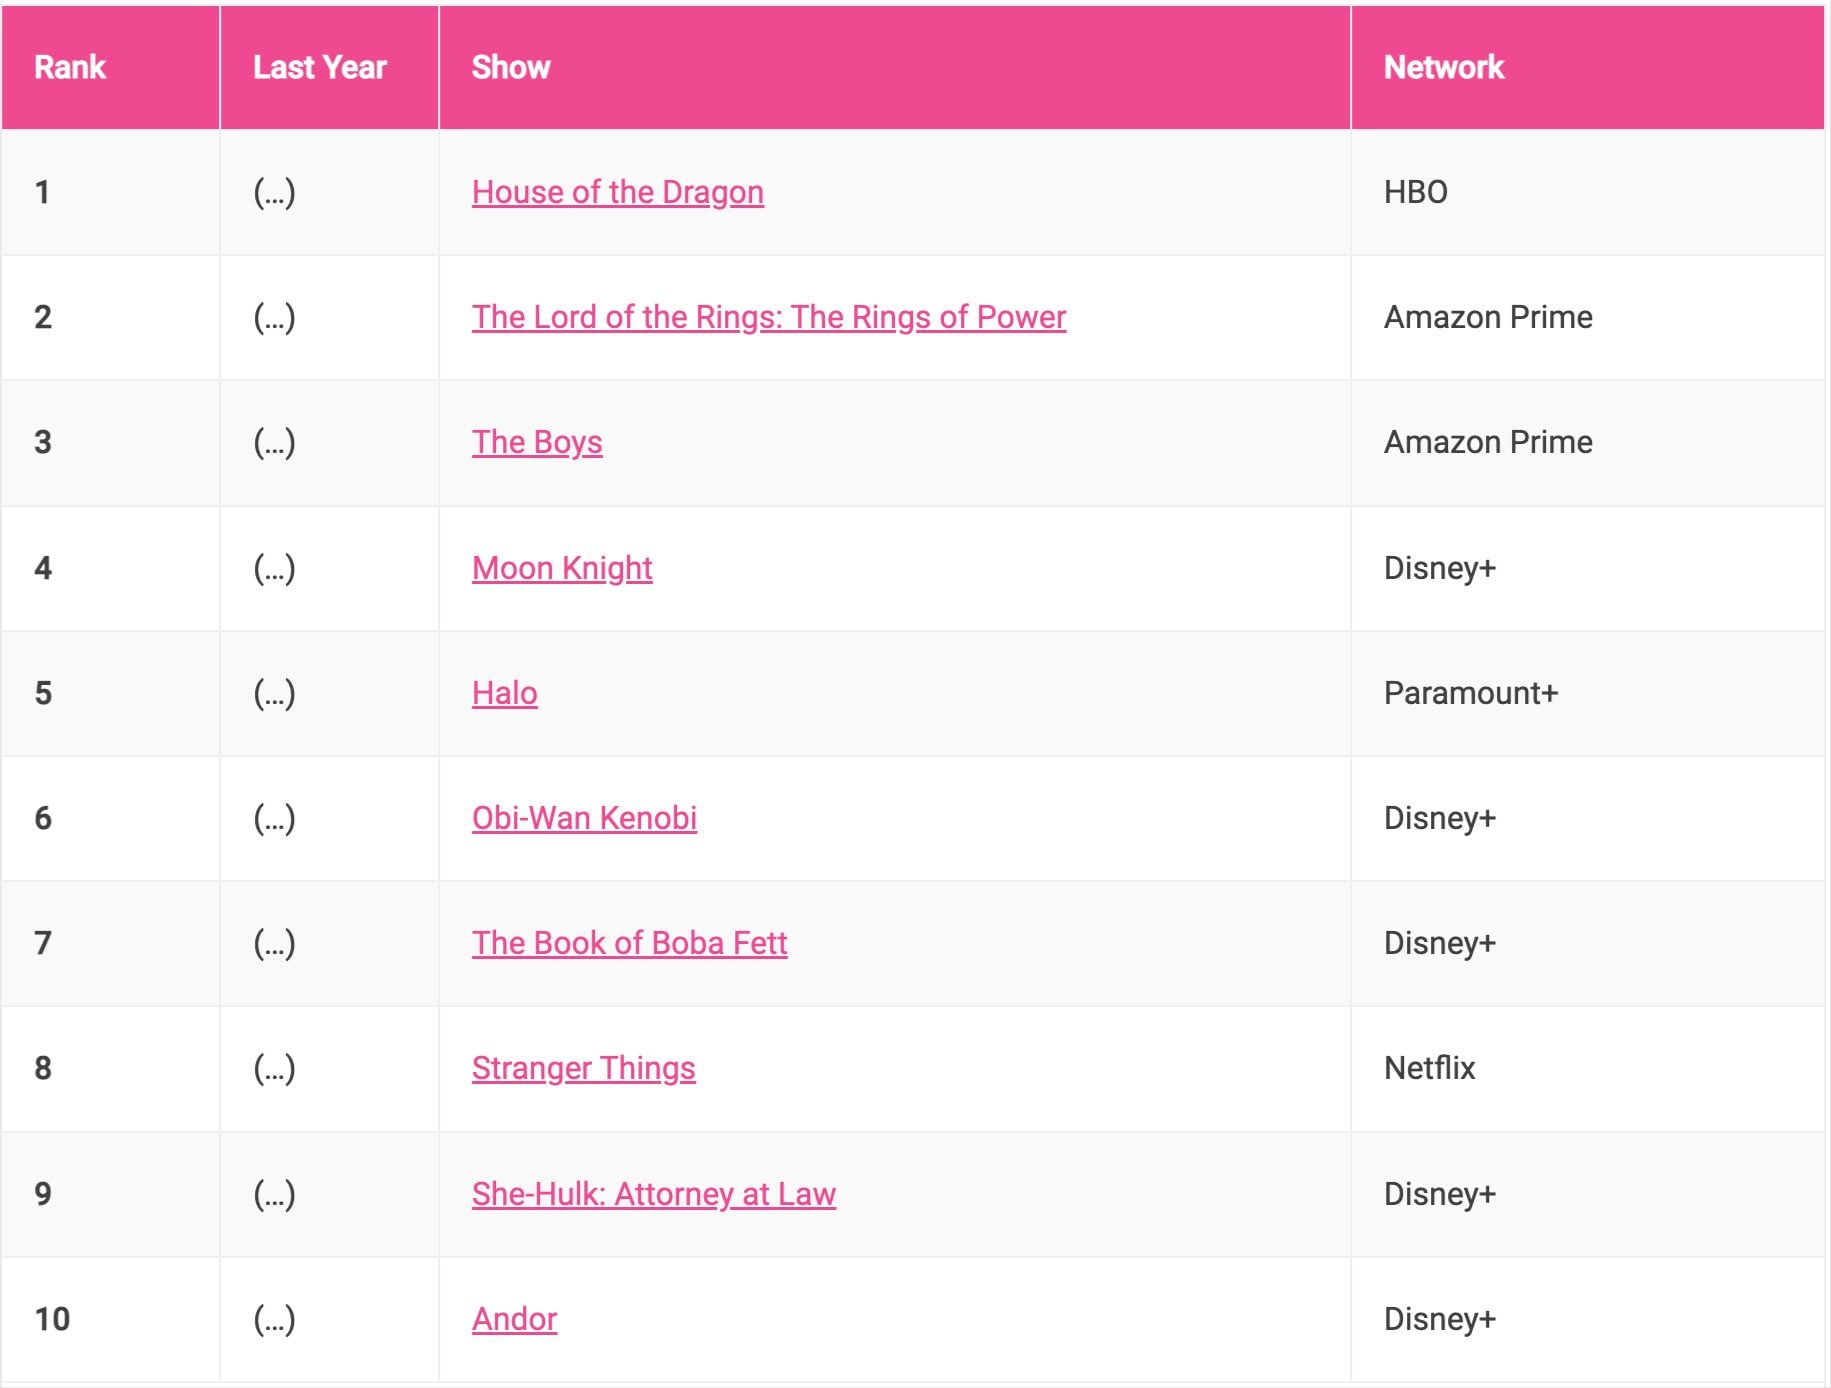Click the Obi-Wan Kenobi link

click(x=584, y=818)
